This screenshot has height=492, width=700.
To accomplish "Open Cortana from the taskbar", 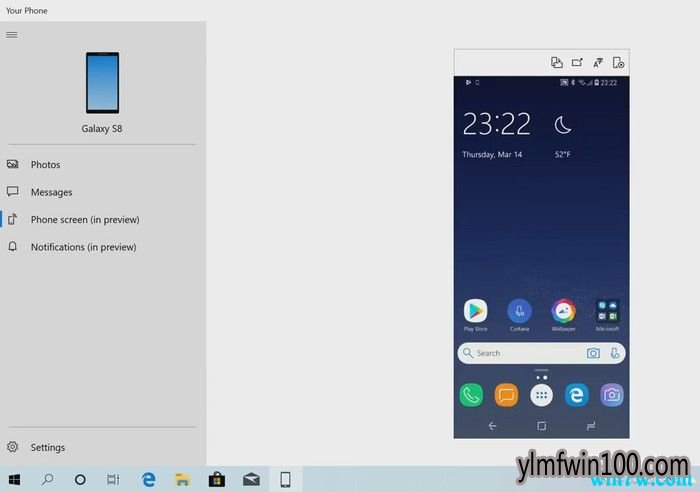I will click(x=80, y=479).
